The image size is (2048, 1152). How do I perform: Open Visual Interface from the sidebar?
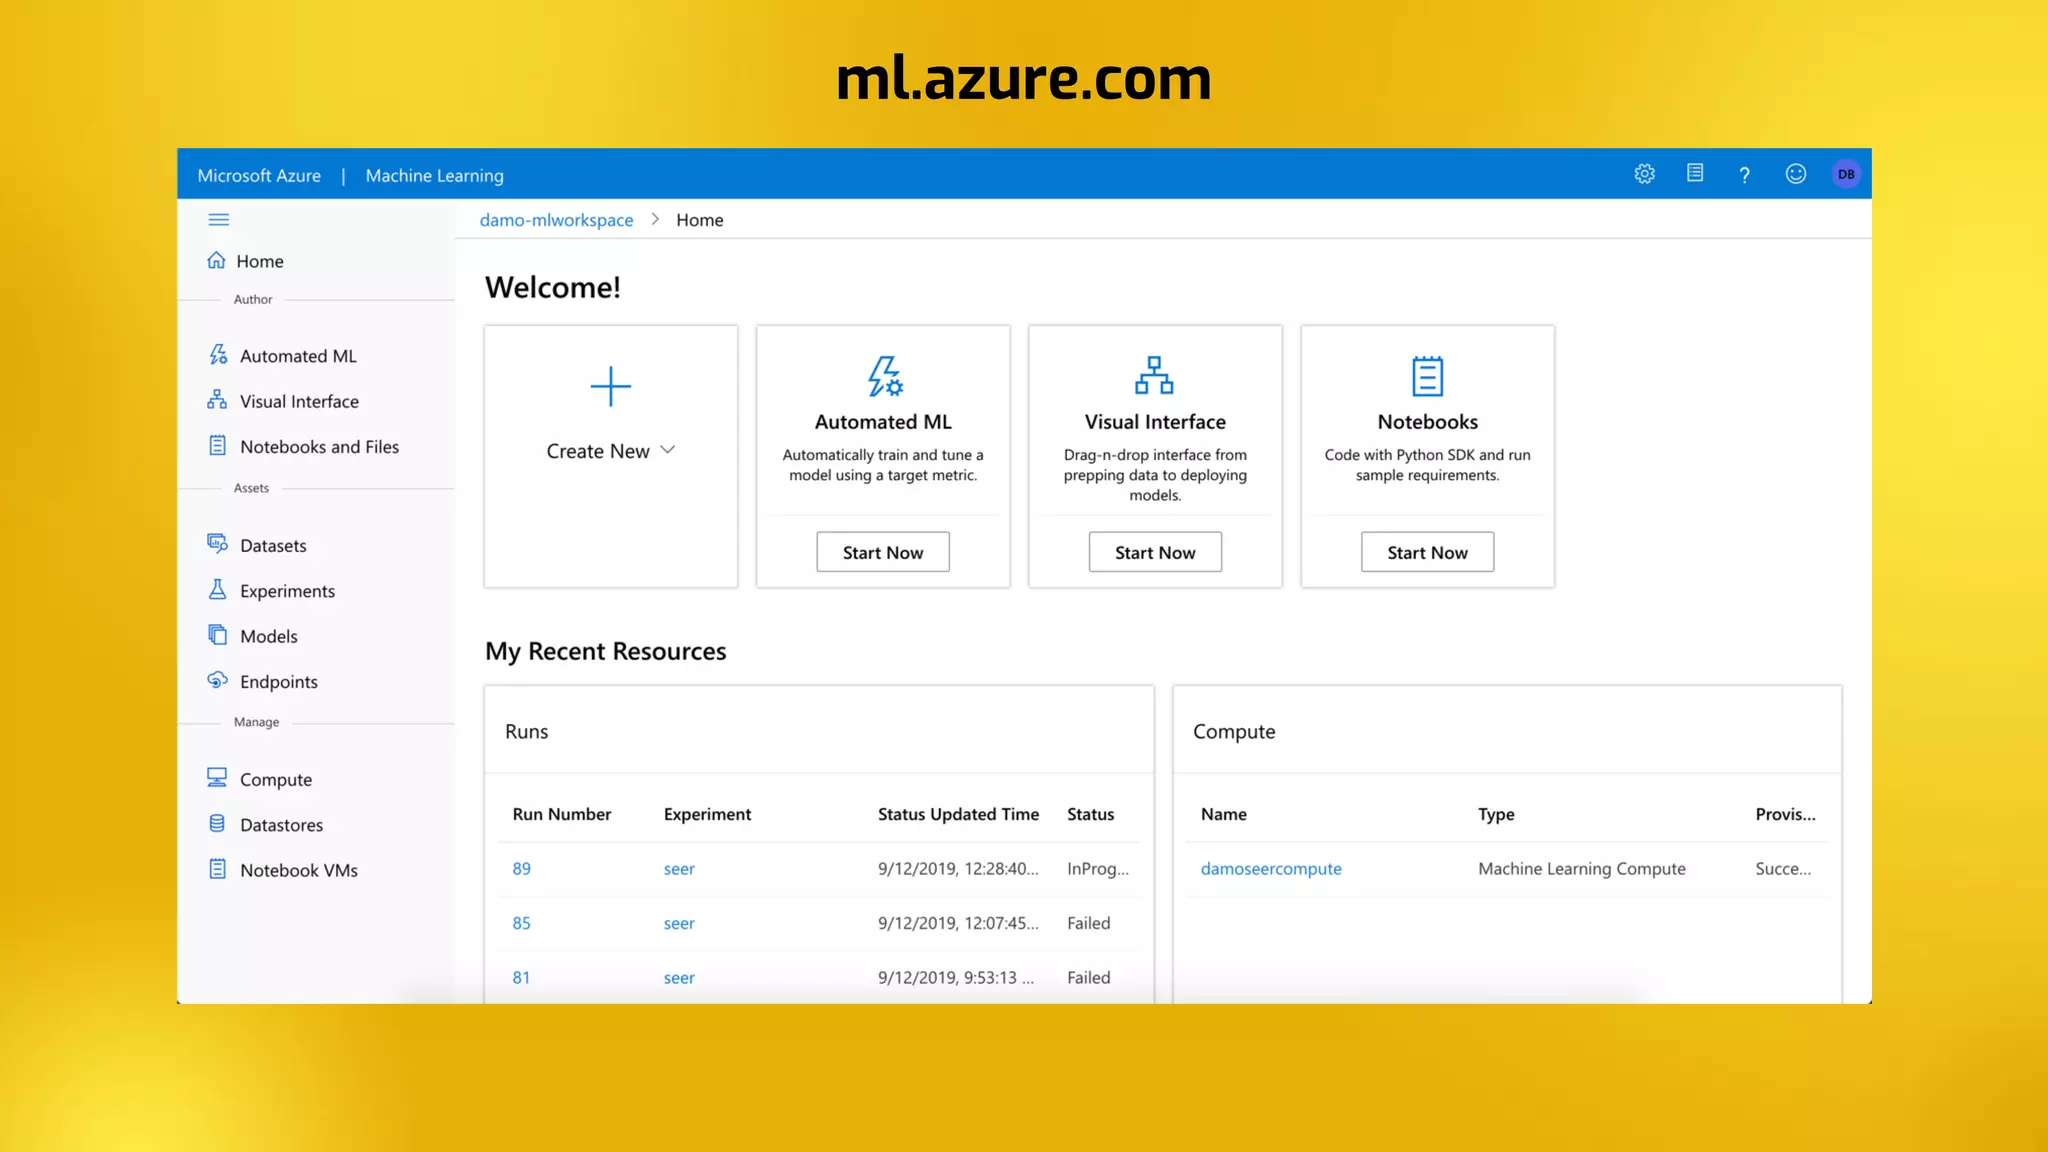click(299, 401)
